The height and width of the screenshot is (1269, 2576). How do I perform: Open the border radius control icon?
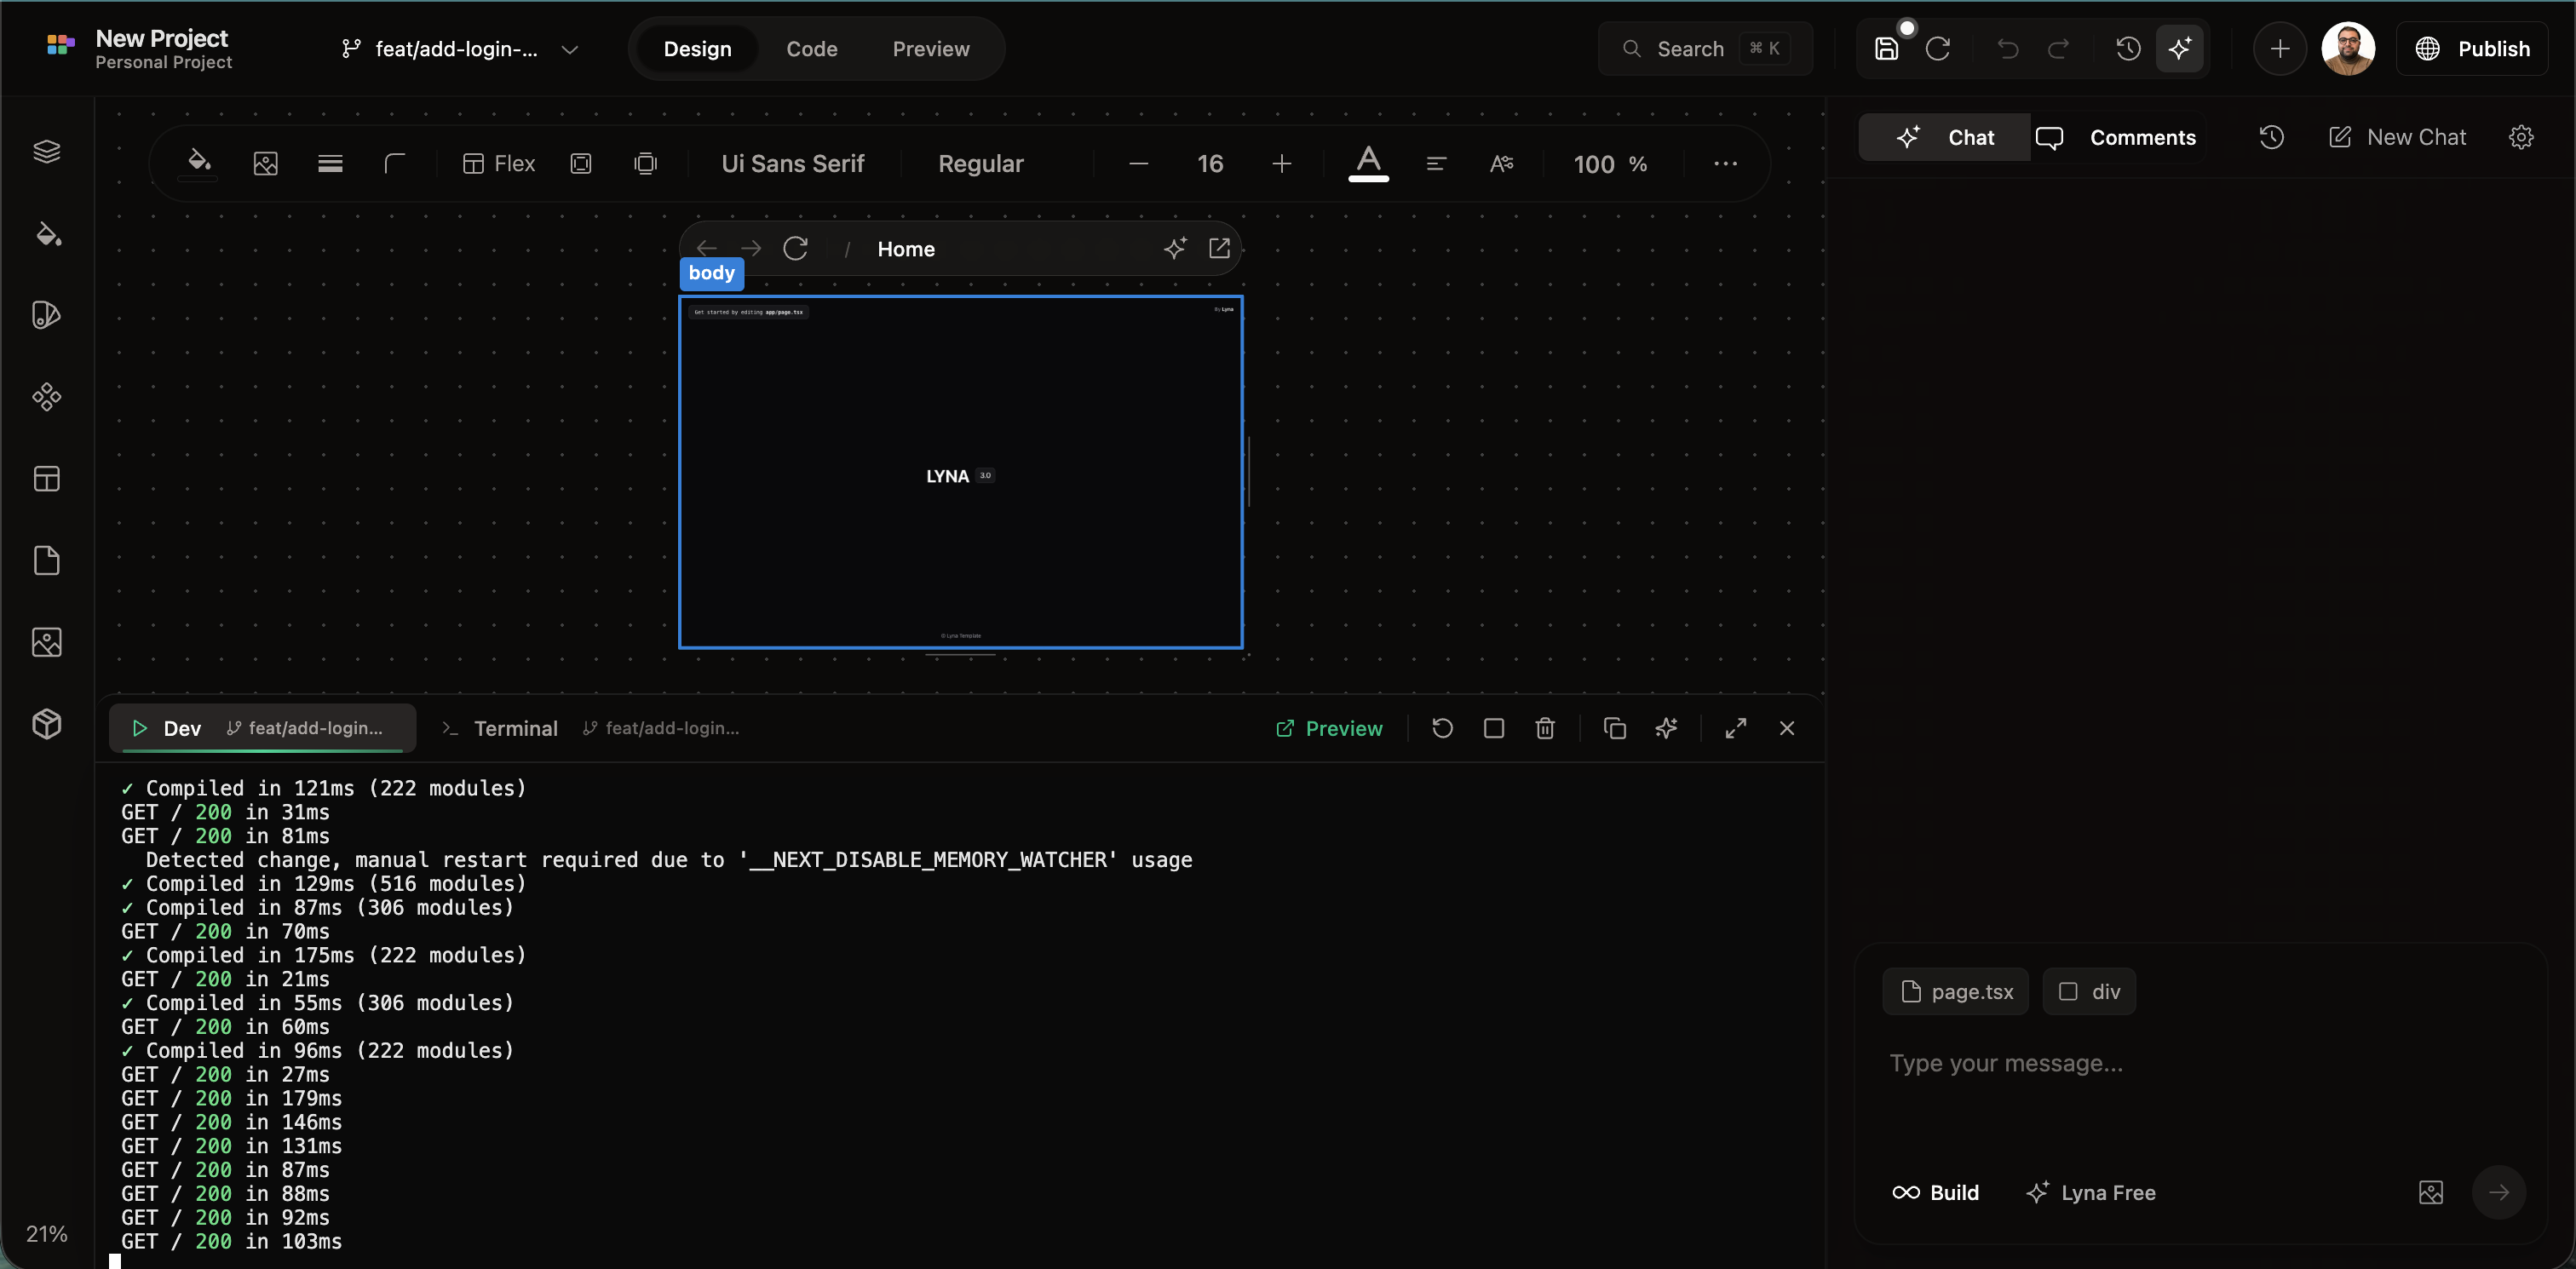(395, 163)
